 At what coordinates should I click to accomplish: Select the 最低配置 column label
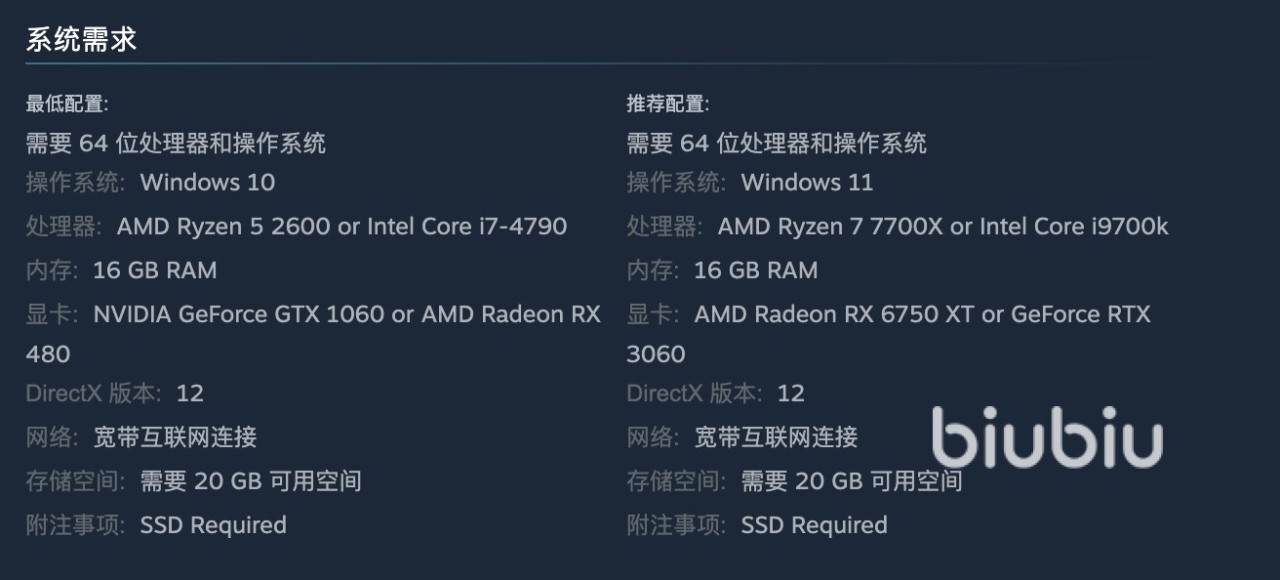pyautogui.click(x=67, y=103)
